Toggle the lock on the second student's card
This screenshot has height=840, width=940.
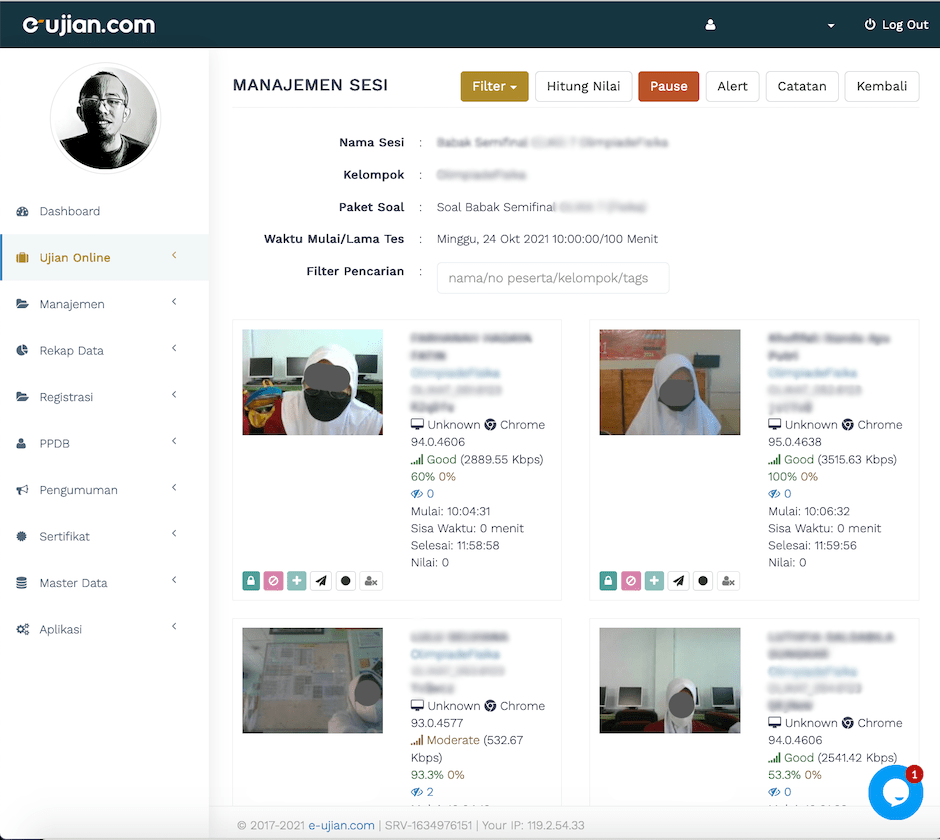pyautogui.click(x=608, y=580)
